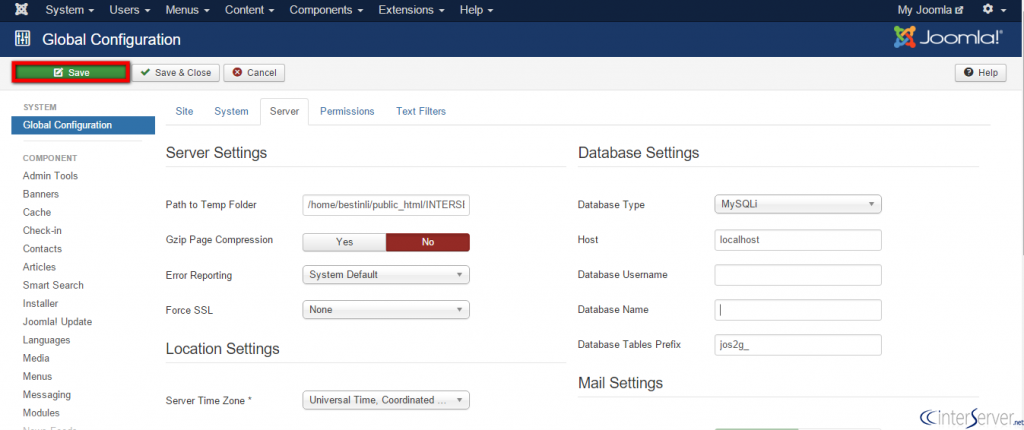Open the Users menu
The width and height of the screenshot is (1024, 430).
click(x=130, y=10)
